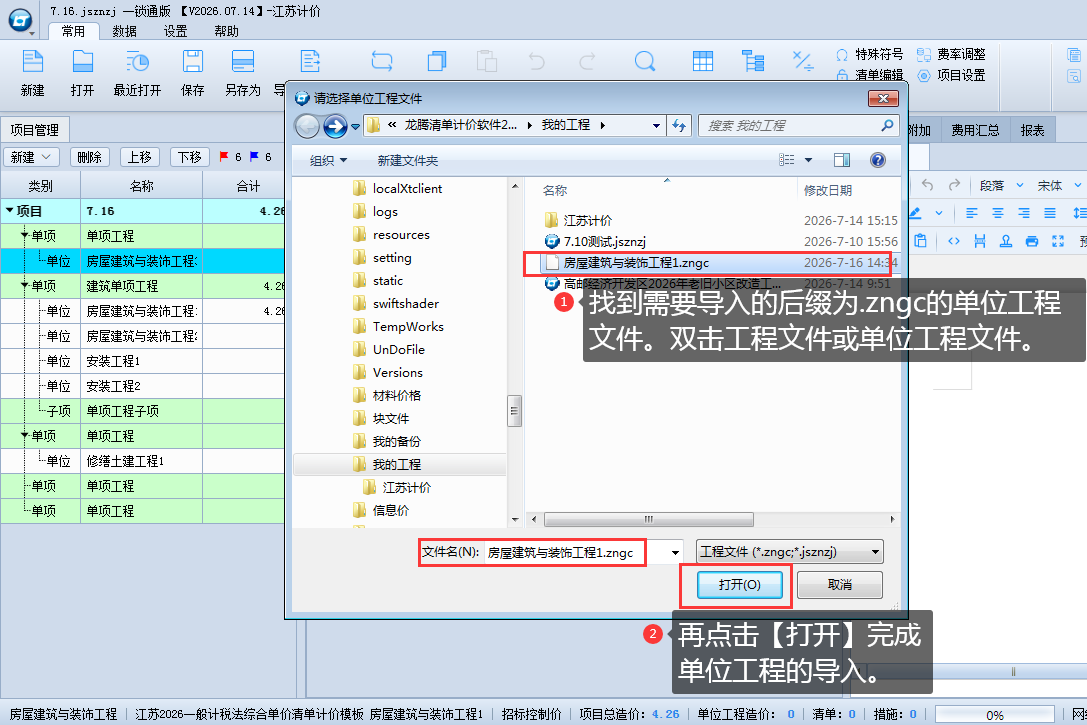This screenshot has width=1087, height=725.
Task: Click the 打开 (Open) icon in ribbon
Action: click(82, 62)
